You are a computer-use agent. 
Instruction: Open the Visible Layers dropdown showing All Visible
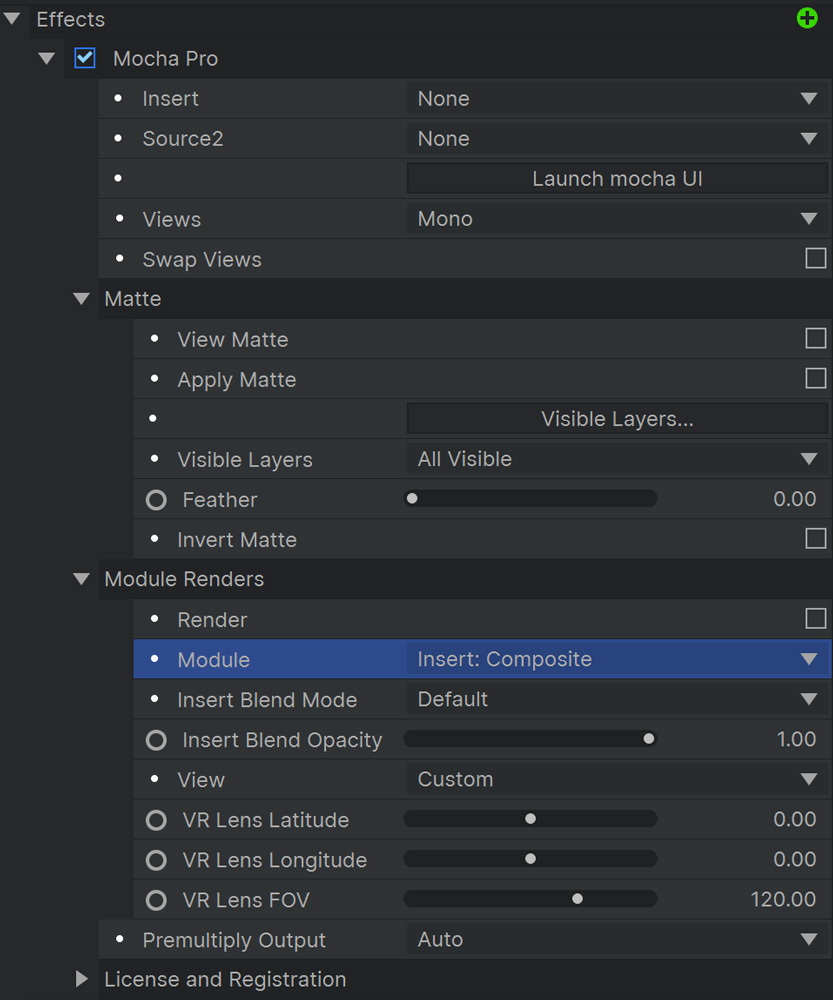click(x=617, y=459)
